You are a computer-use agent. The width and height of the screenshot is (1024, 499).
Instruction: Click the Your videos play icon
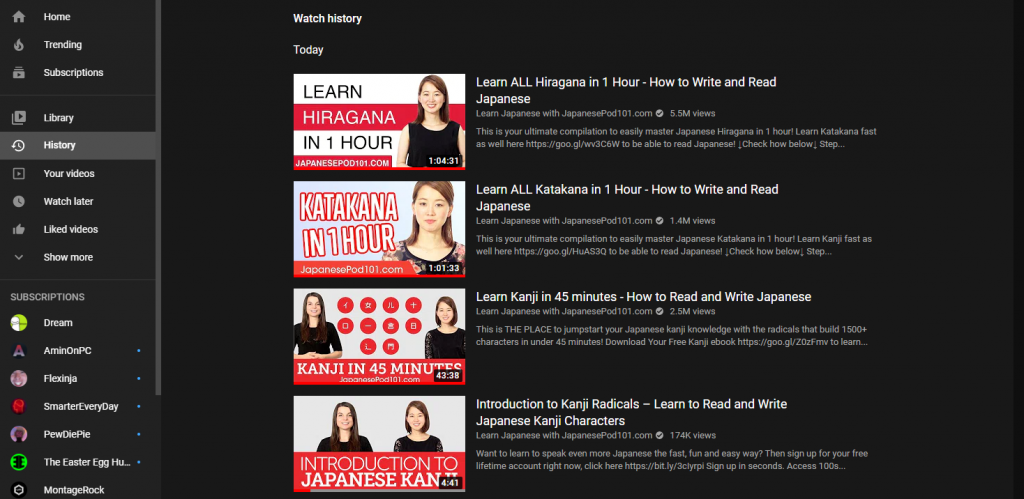coord(19,174)
